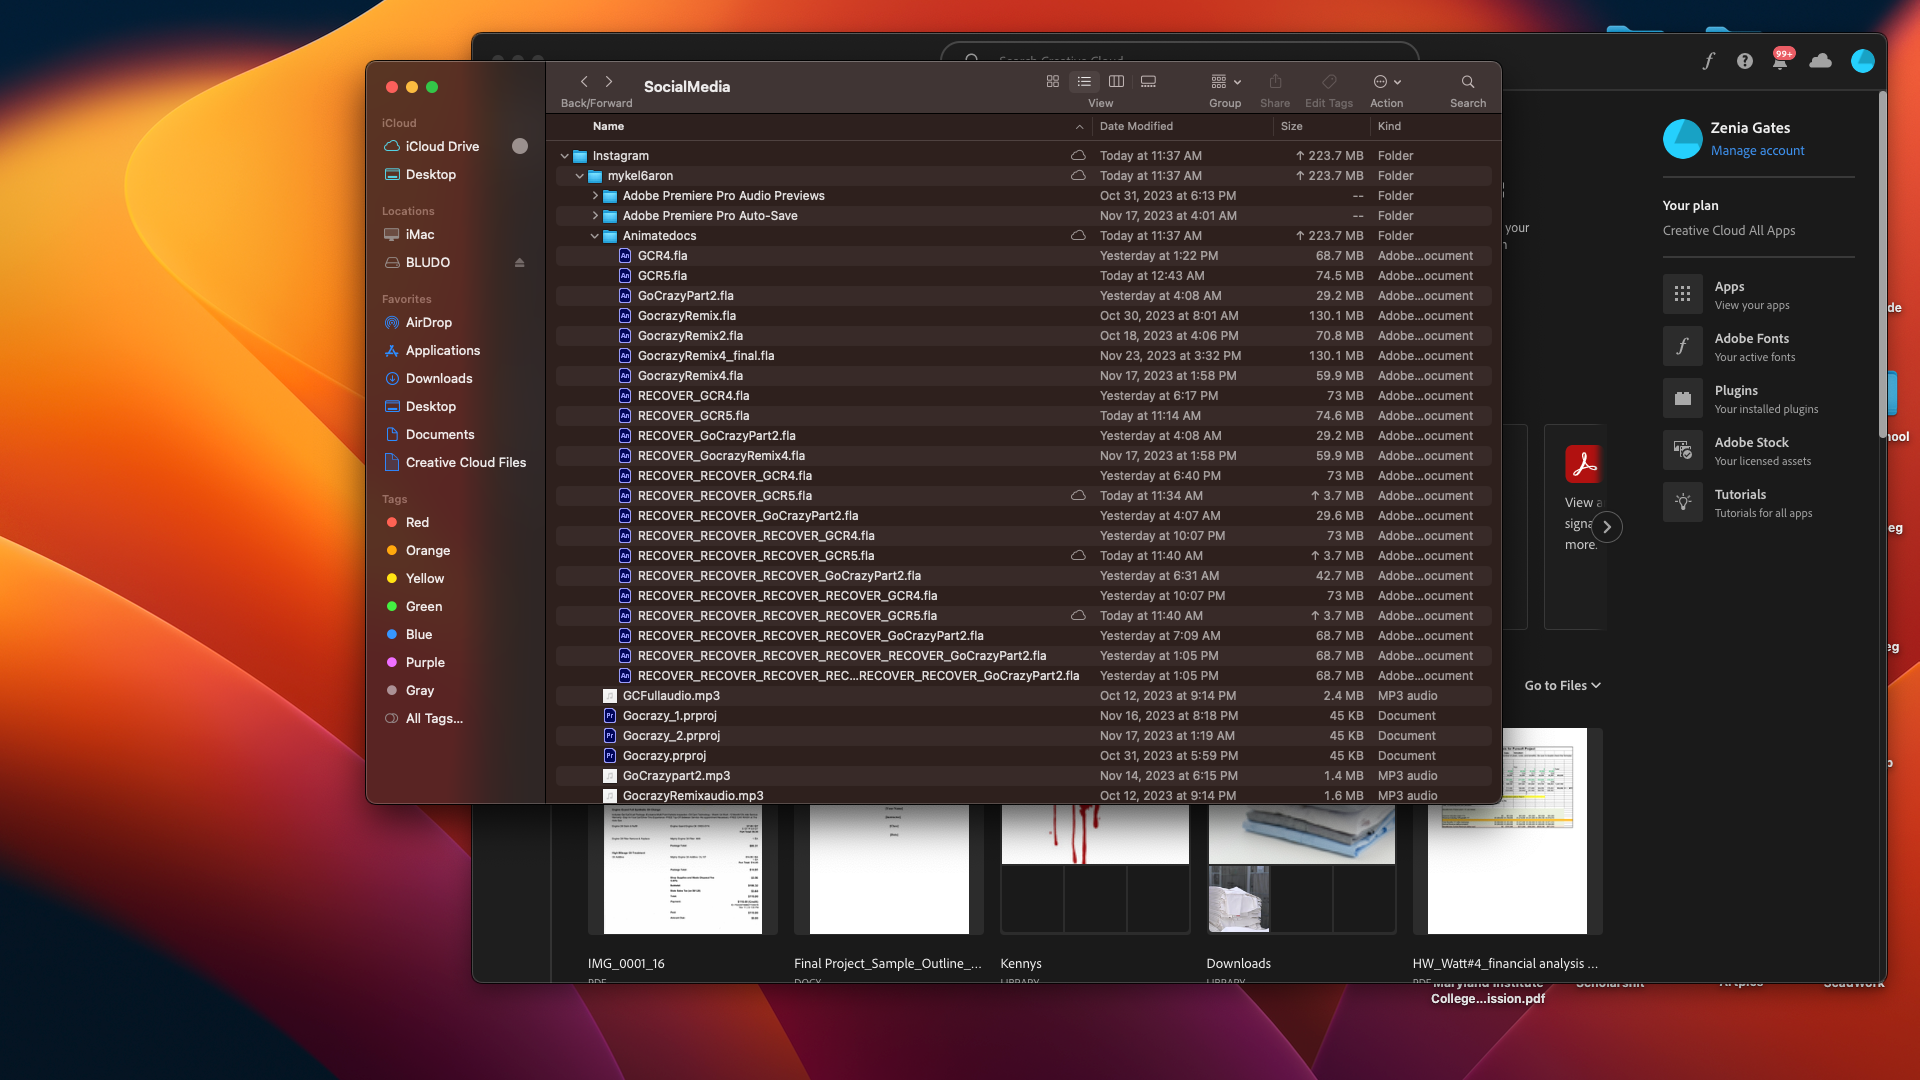
Task: Open the Adobe Fonts panel
Action: point(1683,346)
